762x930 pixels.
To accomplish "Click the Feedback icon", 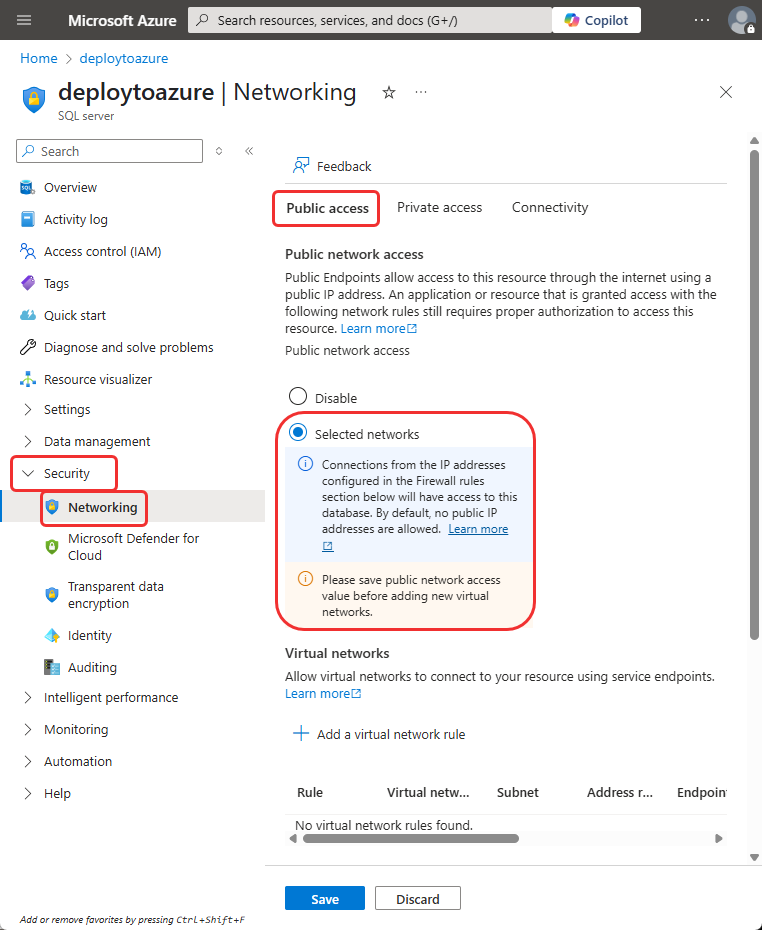I will (301, 166).
